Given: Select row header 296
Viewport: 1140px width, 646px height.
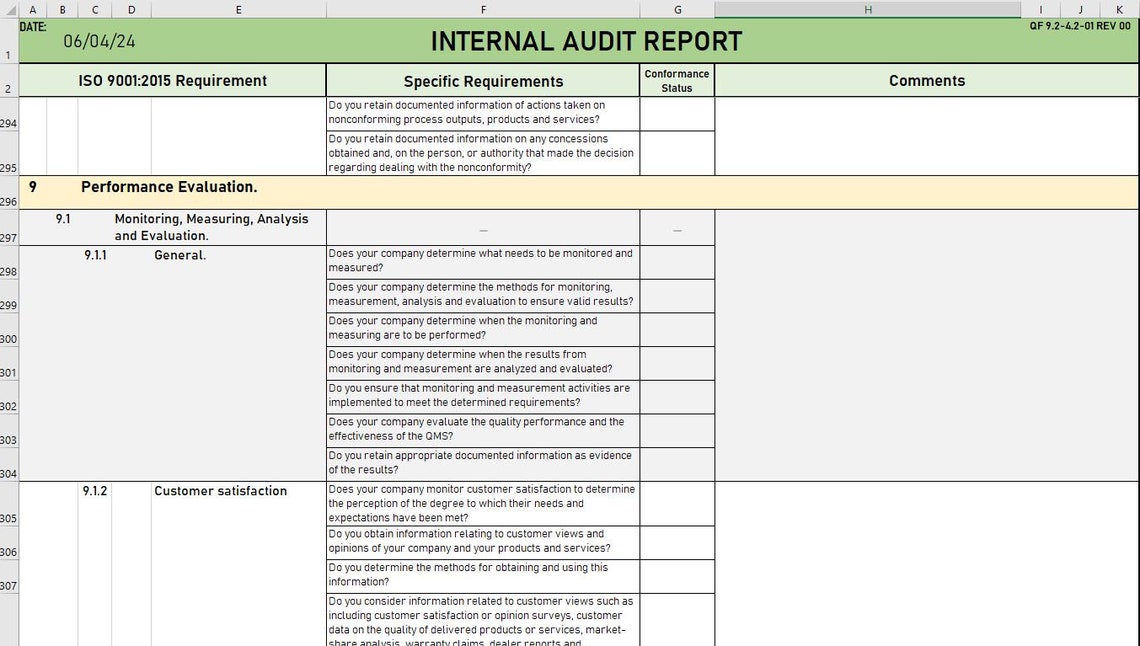Looking at the screenshot, I should [9, 196].
